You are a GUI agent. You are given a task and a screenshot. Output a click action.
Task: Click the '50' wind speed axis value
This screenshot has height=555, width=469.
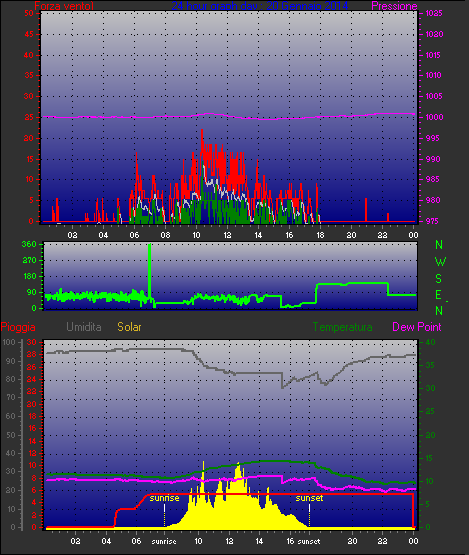pyautogui.click(x=29, y=13)
